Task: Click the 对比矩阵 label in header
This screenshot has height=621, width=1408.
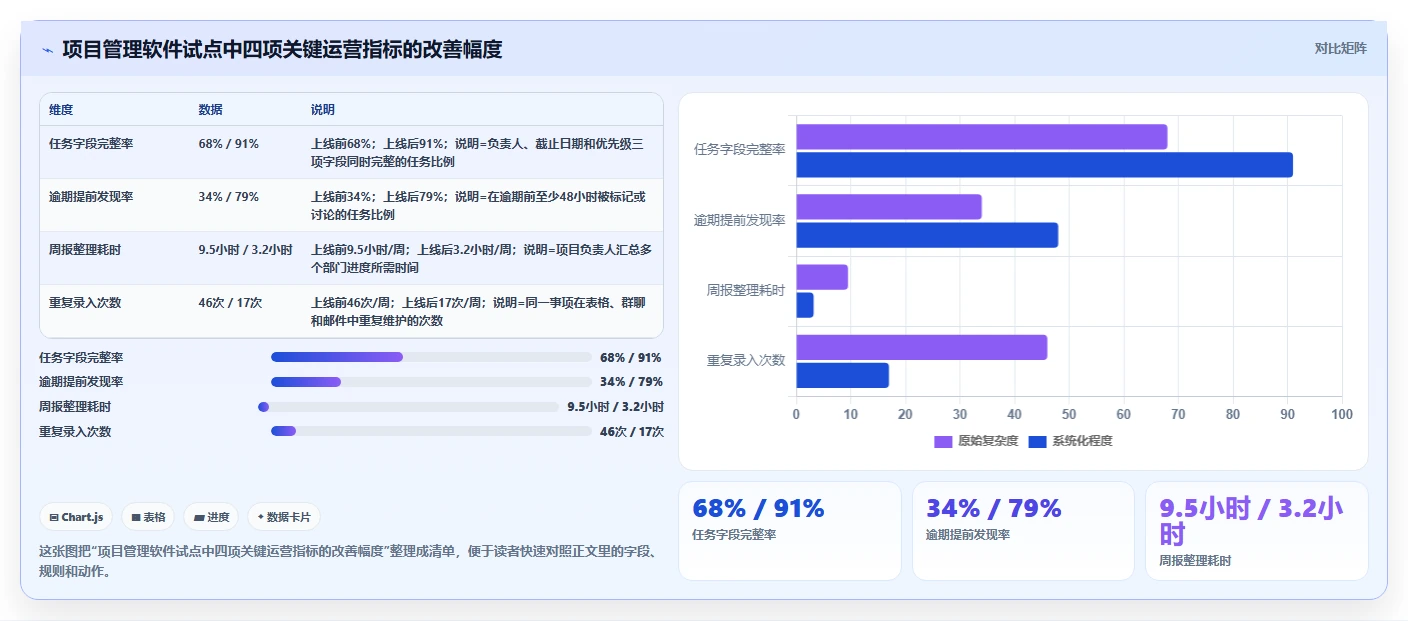Action: point(1340,48)
